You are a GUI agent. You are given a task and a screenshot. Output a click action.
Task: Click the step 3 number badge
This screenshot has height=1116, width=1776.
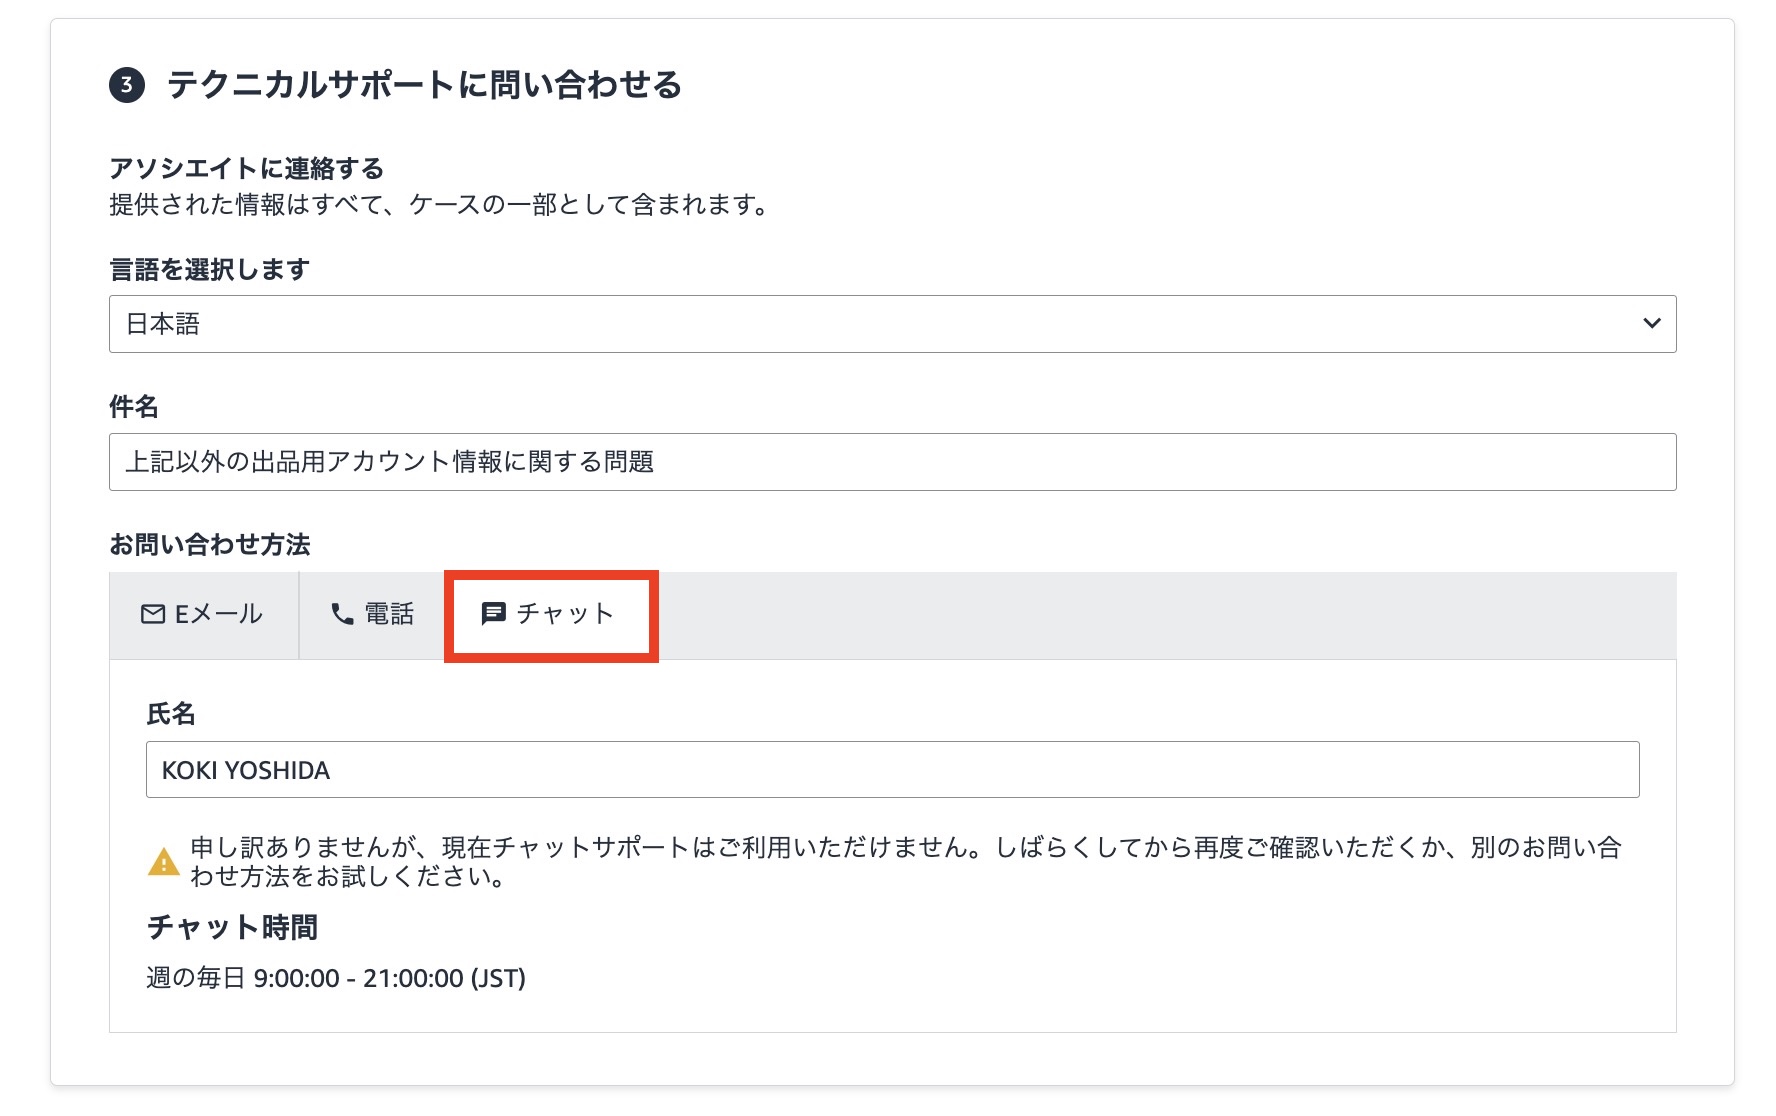(x=127, y=85)
